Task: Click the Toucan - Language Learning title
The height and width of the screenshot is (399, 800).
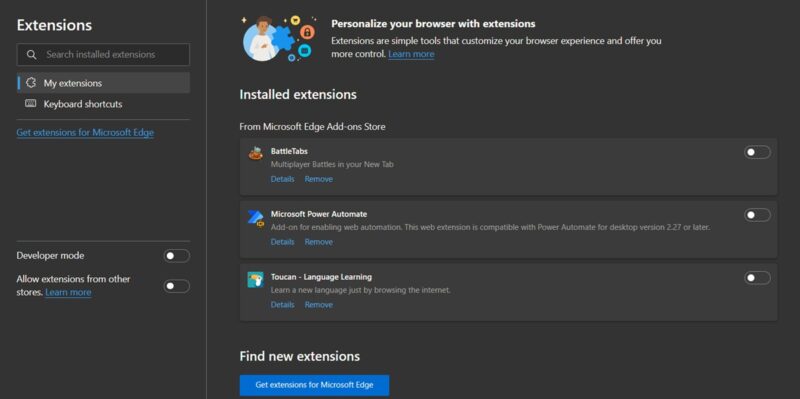Action: coord(321,277)
